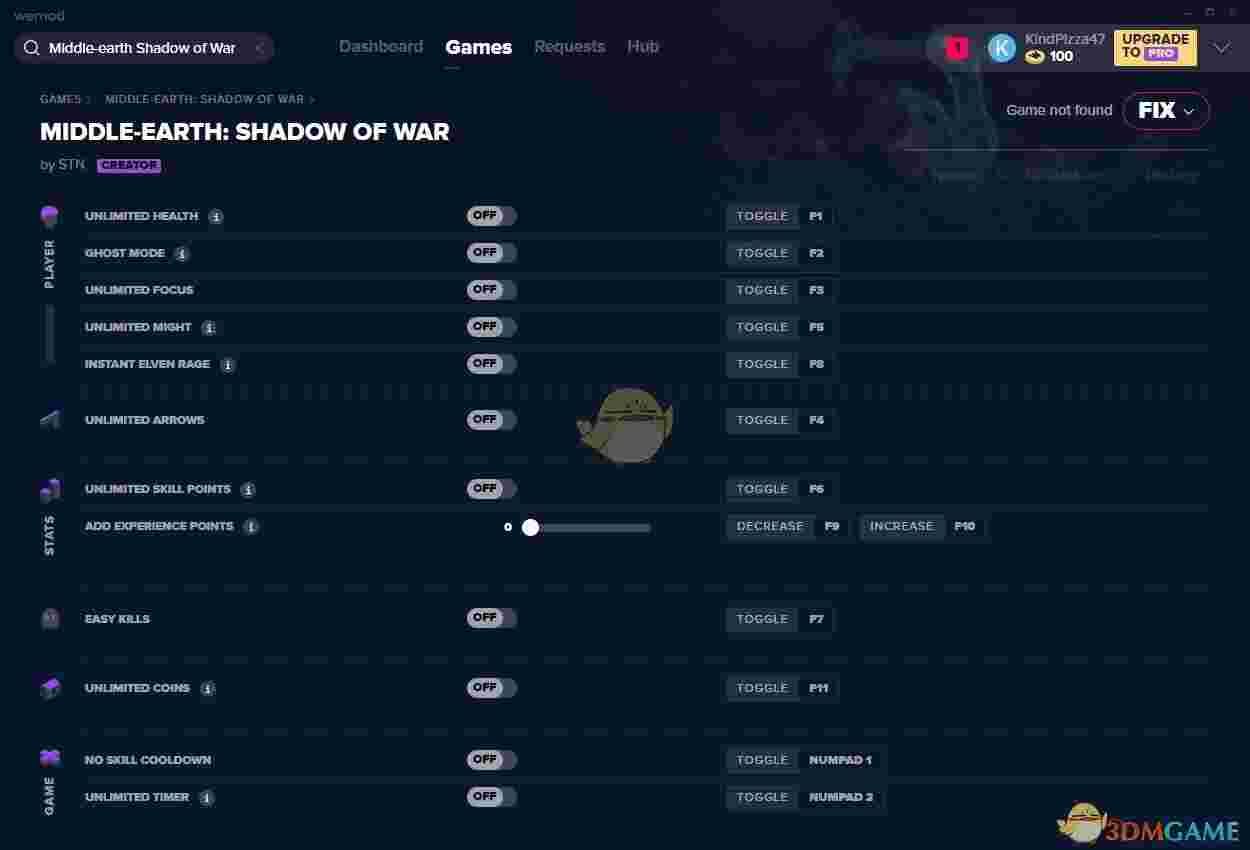Turn on Easy Kills
Image resolution: width=1250 pixels, height=850 pixels.
[491, 618]
